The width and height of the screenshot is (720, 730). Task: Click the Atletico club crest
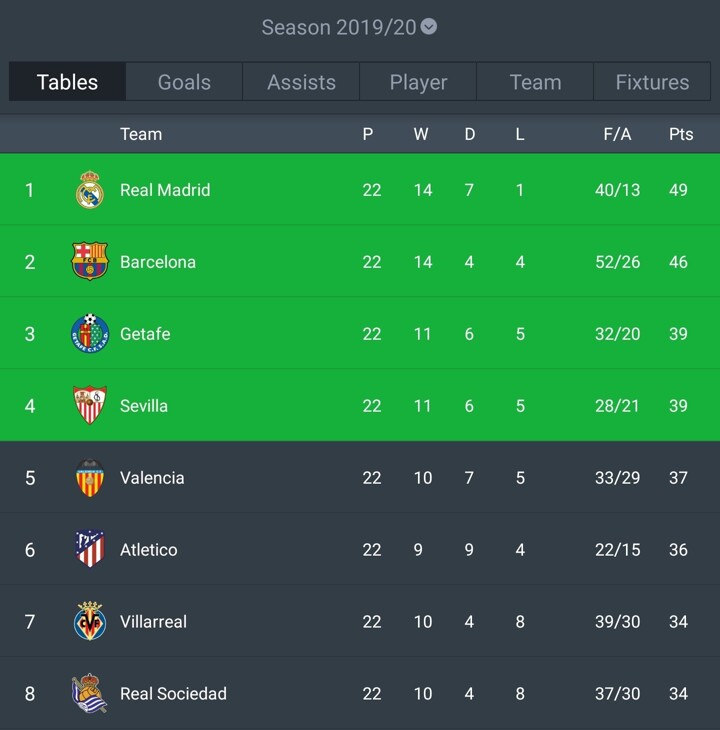(90, 550)
